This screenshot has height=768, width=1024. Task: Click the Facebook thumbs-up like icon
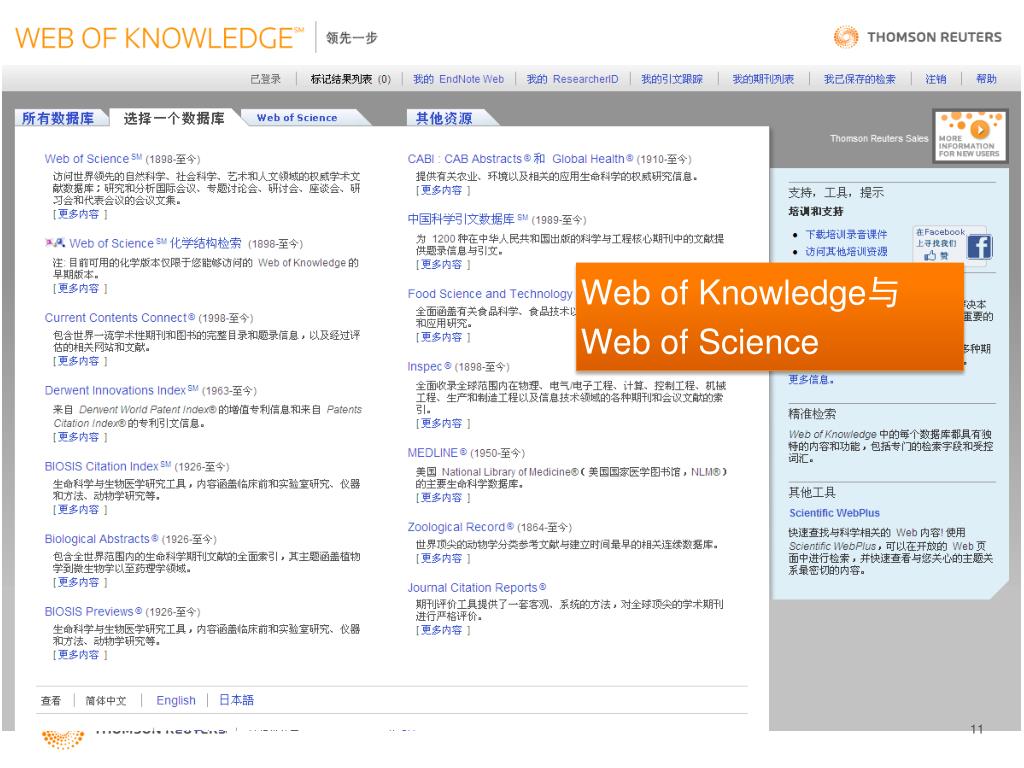click(930, 255)
